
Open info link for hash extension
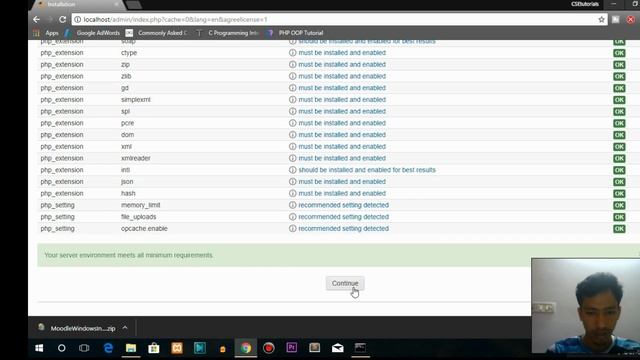pyautogui.click(x=342, y=193)
